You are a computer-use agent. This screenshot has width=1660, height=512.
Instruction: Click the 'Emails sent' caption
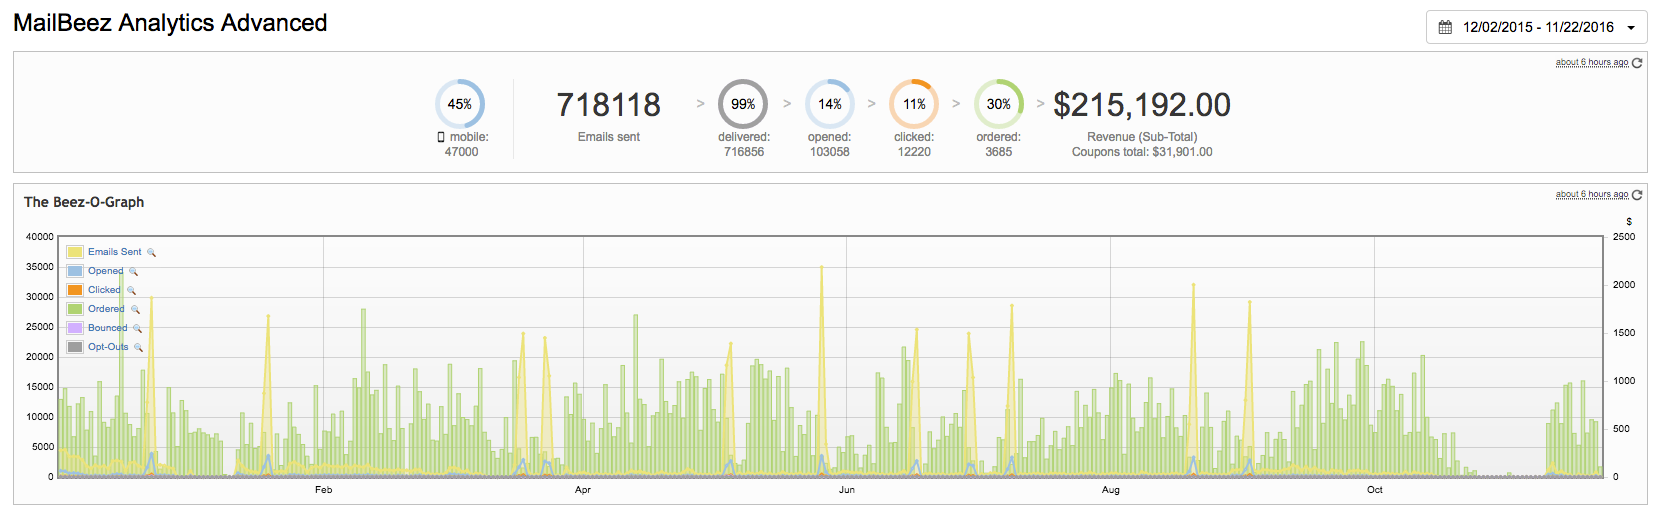pos(609,137)
